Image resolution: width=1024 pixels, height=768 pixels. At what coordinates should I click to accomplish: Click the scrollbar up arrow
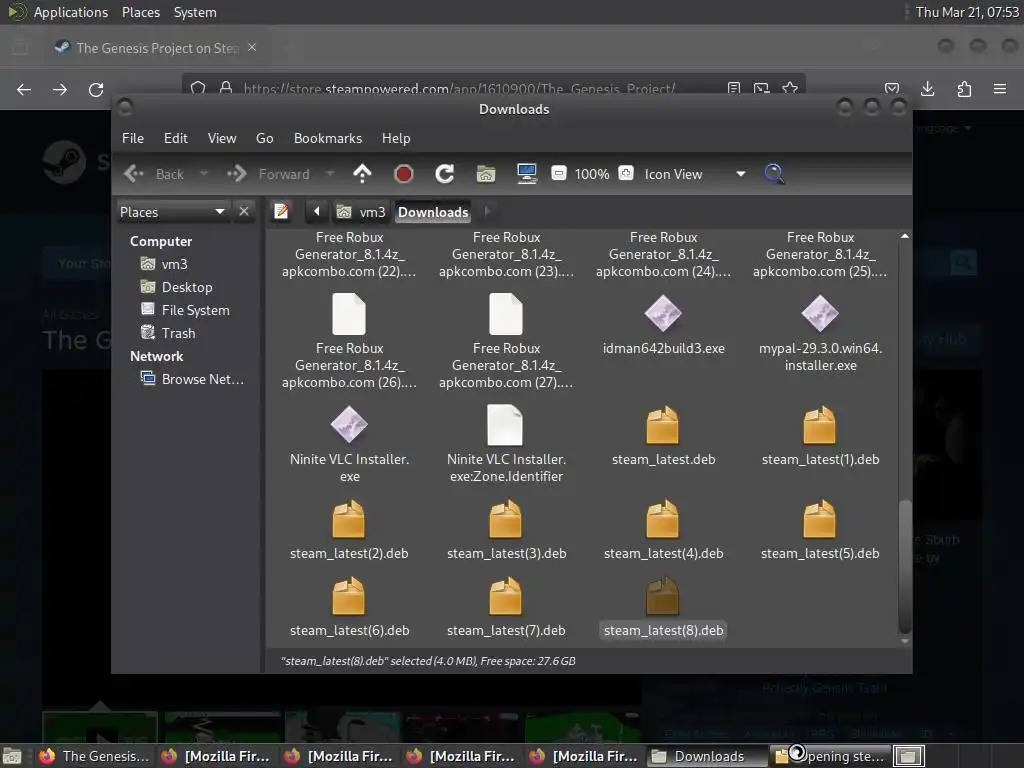904,236
